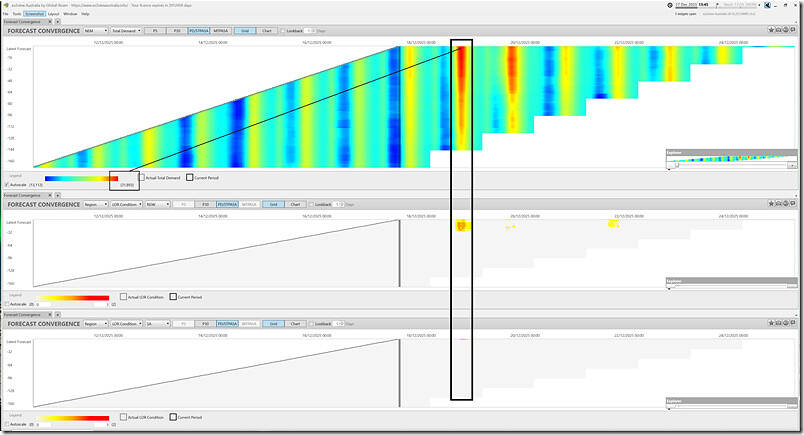Open the File menu
Screen dimensions: 804x435
pyautogui.click(x=6, y=14)
